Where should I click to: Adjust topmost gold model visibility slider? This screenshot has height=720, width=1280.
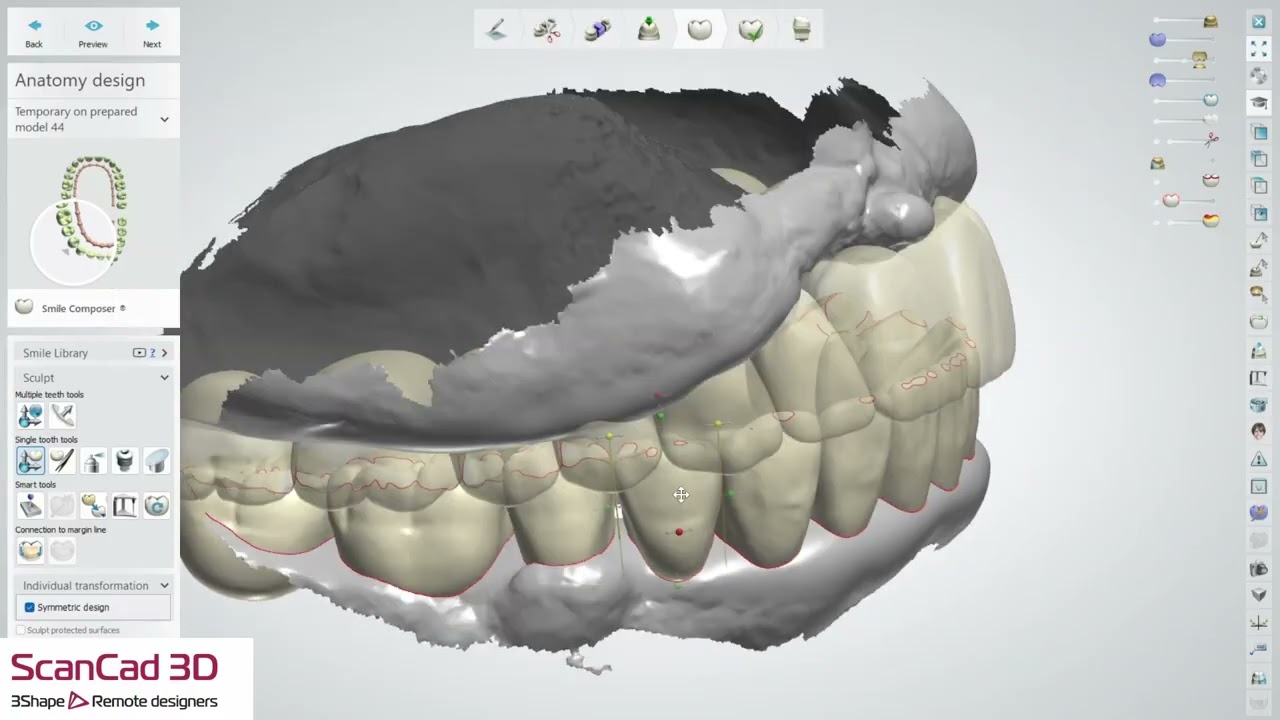point(1210,21)
